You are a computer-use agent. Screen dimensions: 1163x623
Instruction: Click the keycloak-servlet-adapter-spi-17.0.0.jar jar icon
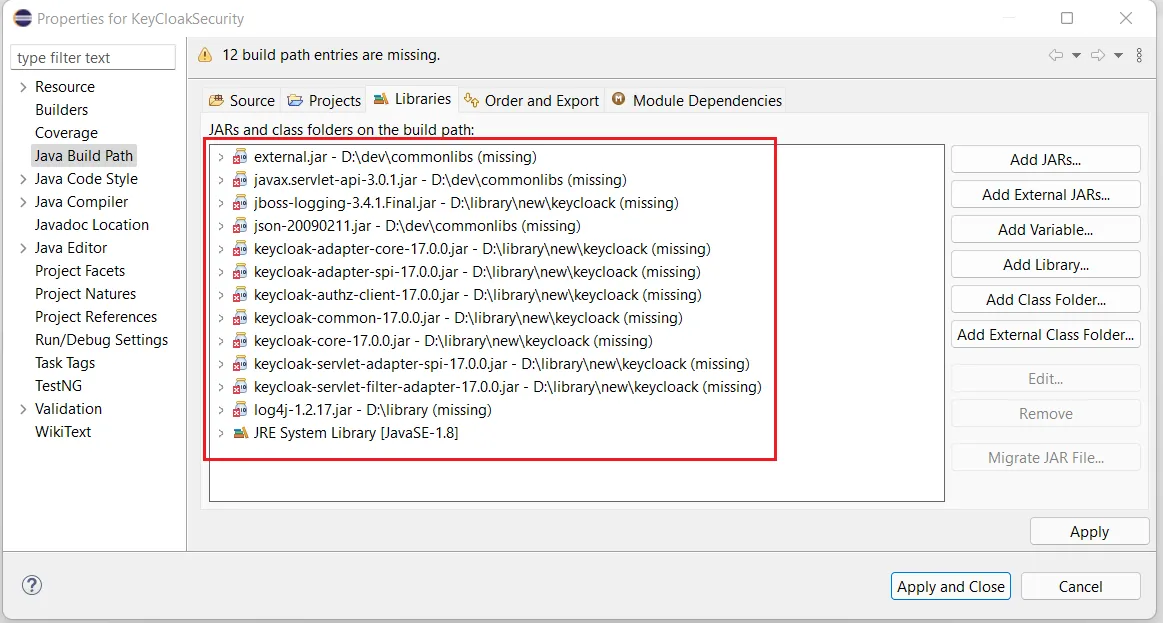pos(240,363)
